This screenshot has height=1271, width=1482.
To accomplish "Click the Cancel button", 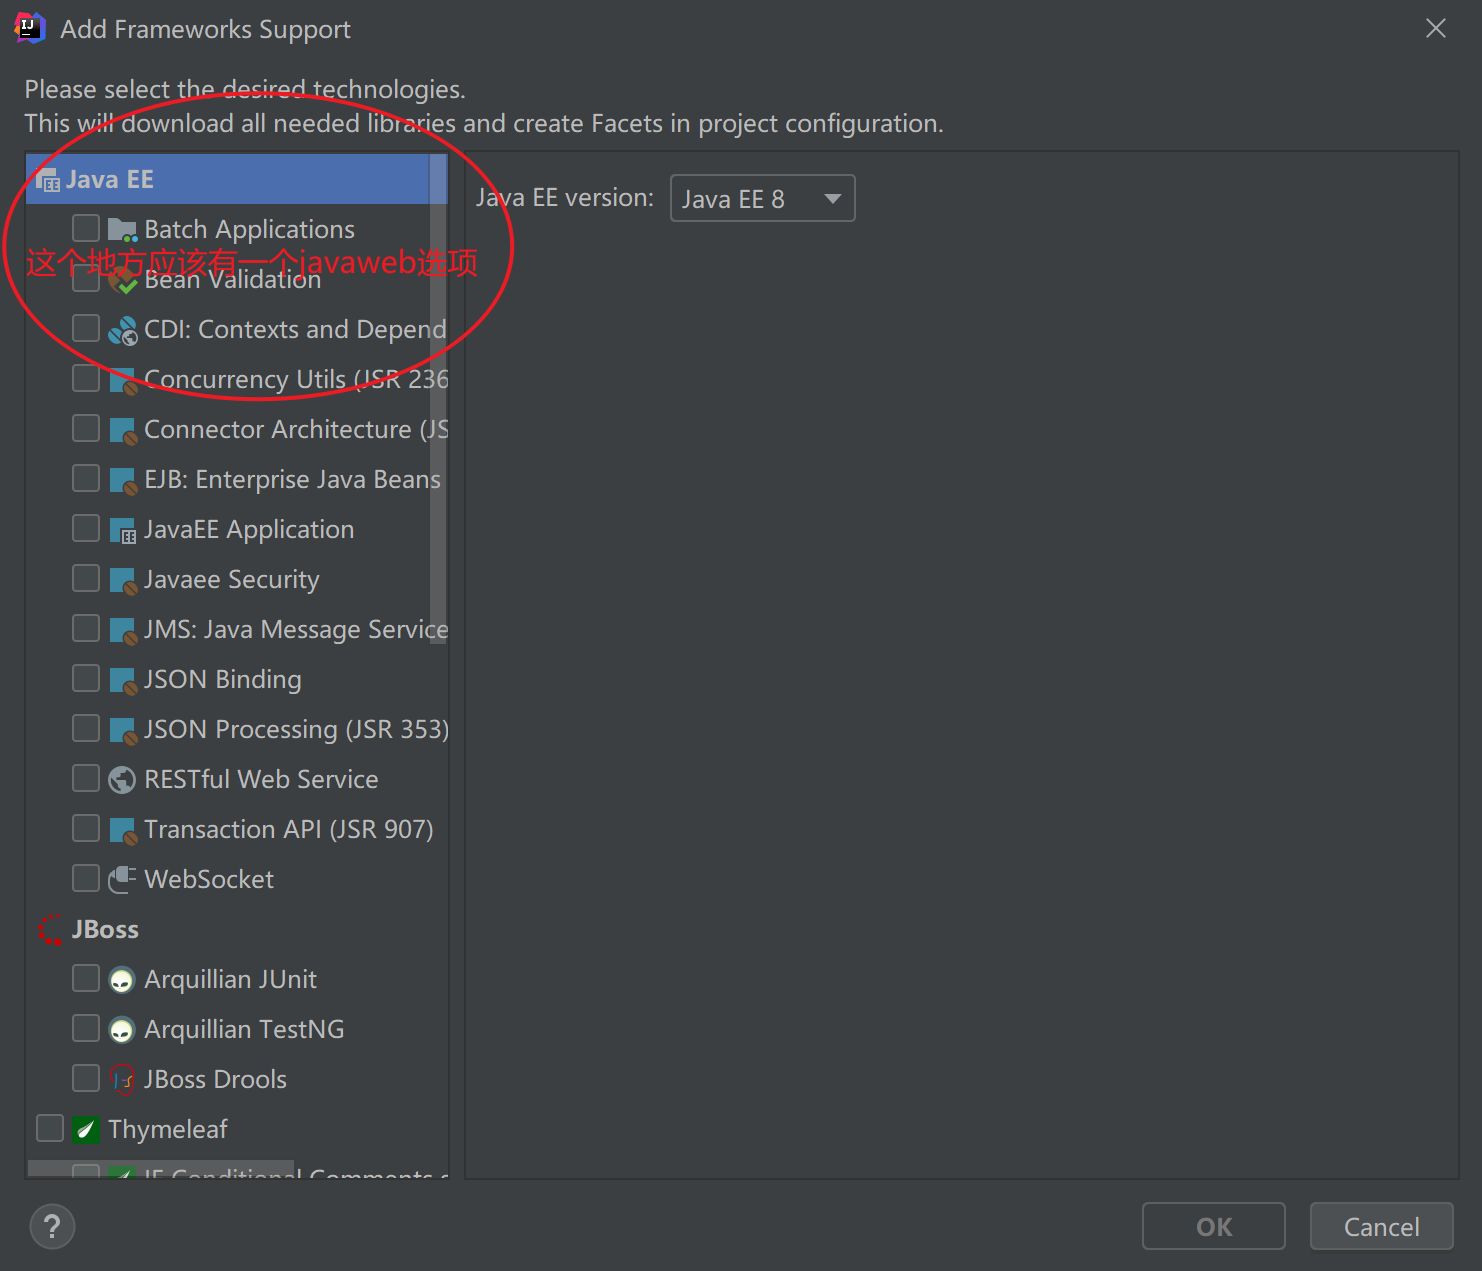I will [1381, 1226].
